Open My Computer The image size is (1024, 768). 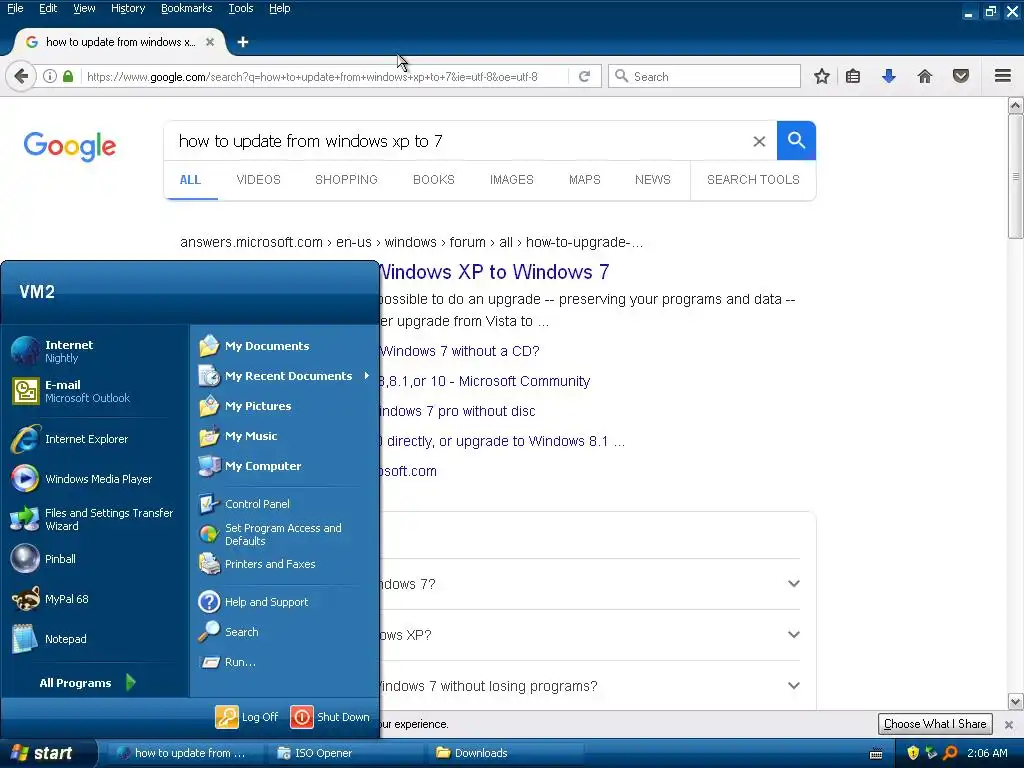(250, 466)
